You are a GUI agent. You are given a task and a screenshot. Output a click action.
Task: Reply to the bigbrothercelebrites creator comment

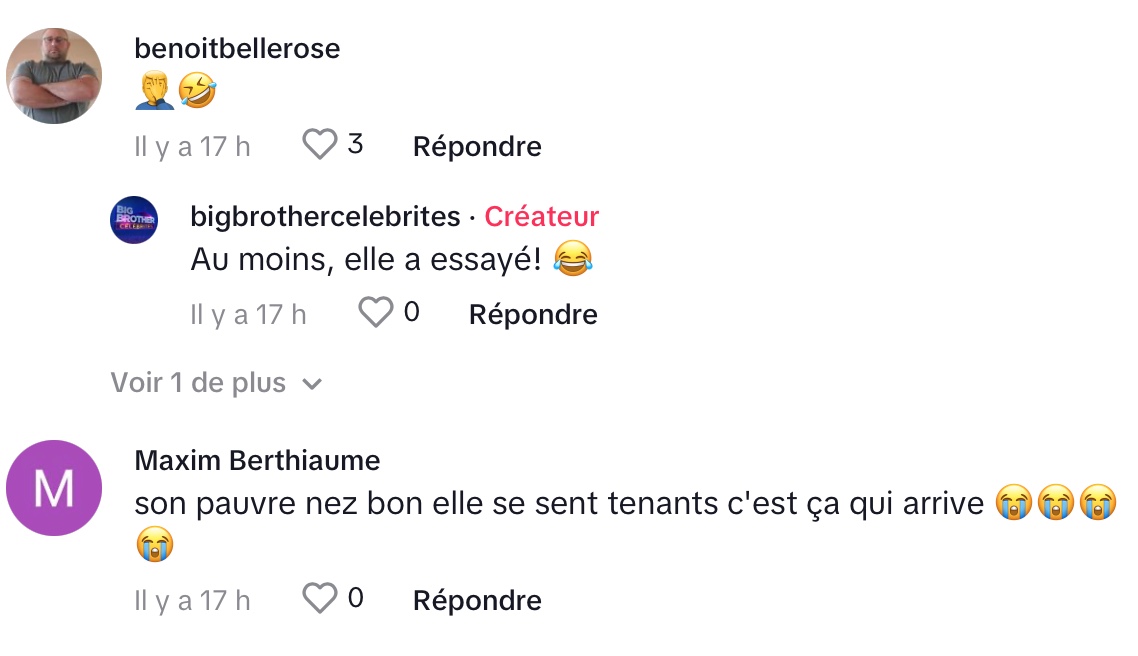tap(533, 314)
